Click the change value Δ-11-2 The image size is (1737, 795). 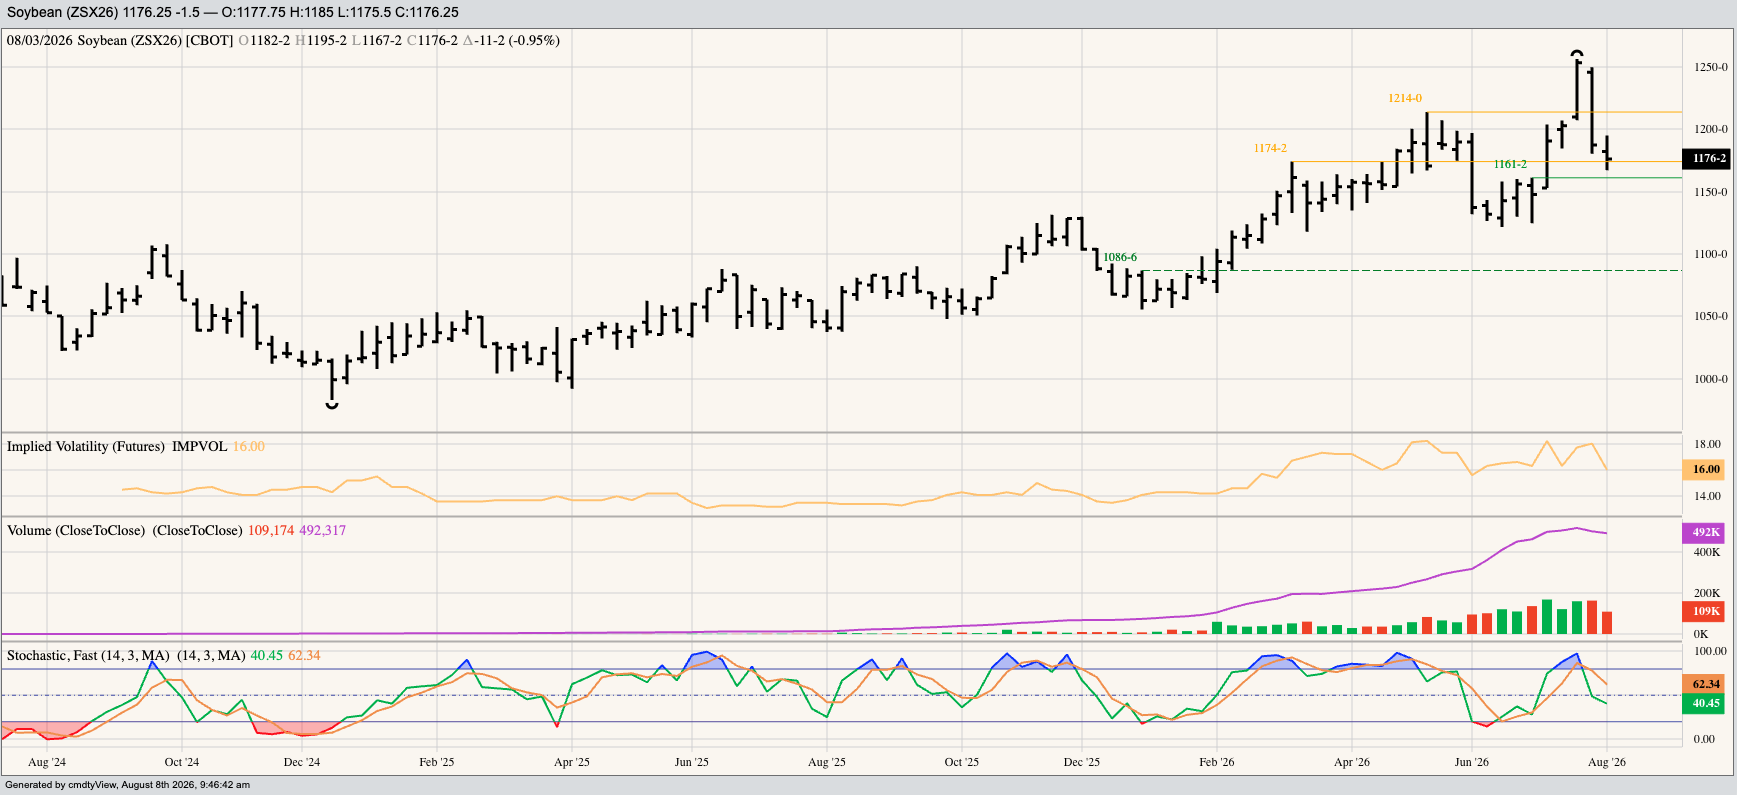pos(483,40)
